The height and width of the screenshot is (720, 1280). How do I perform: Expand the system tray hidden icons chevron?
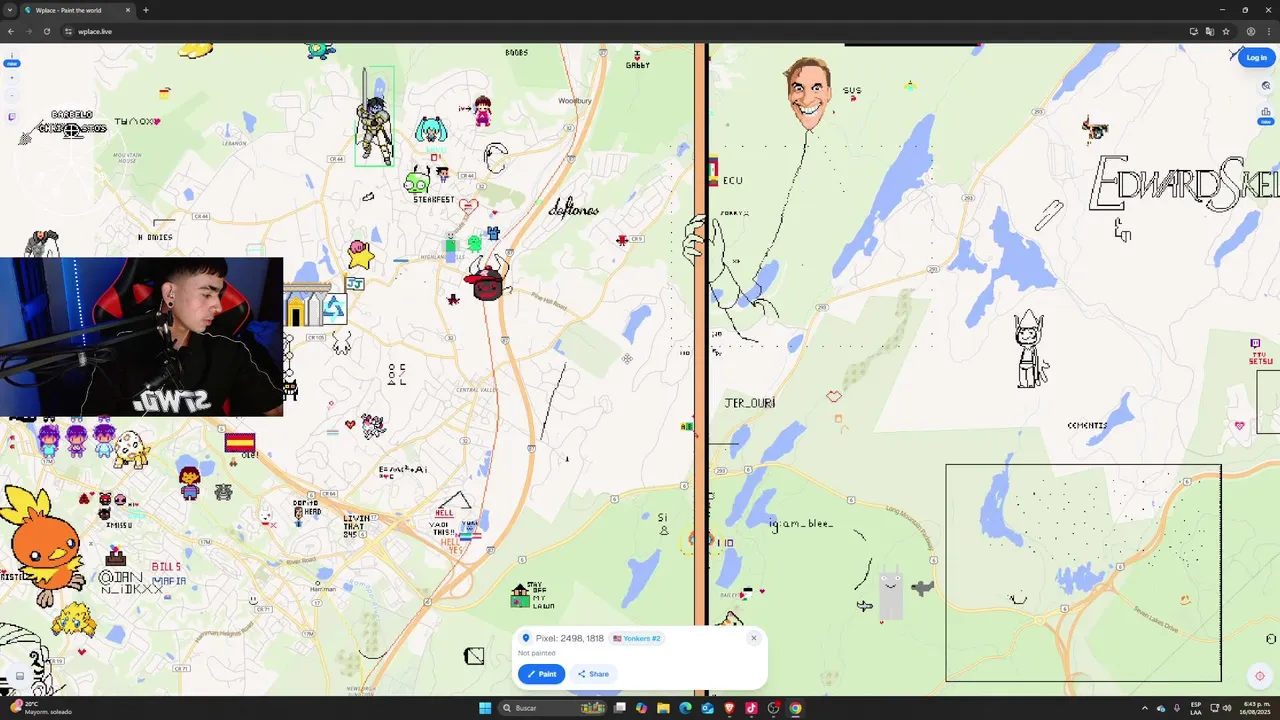(1145, 708)
